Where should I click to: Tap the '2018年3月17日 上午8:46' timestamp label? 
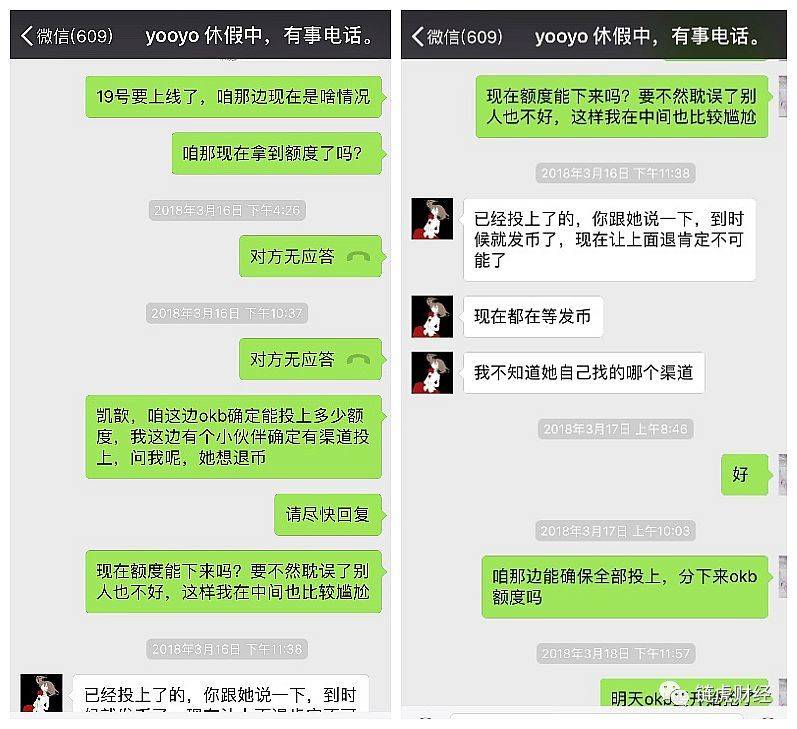click(x=616, y=429)
